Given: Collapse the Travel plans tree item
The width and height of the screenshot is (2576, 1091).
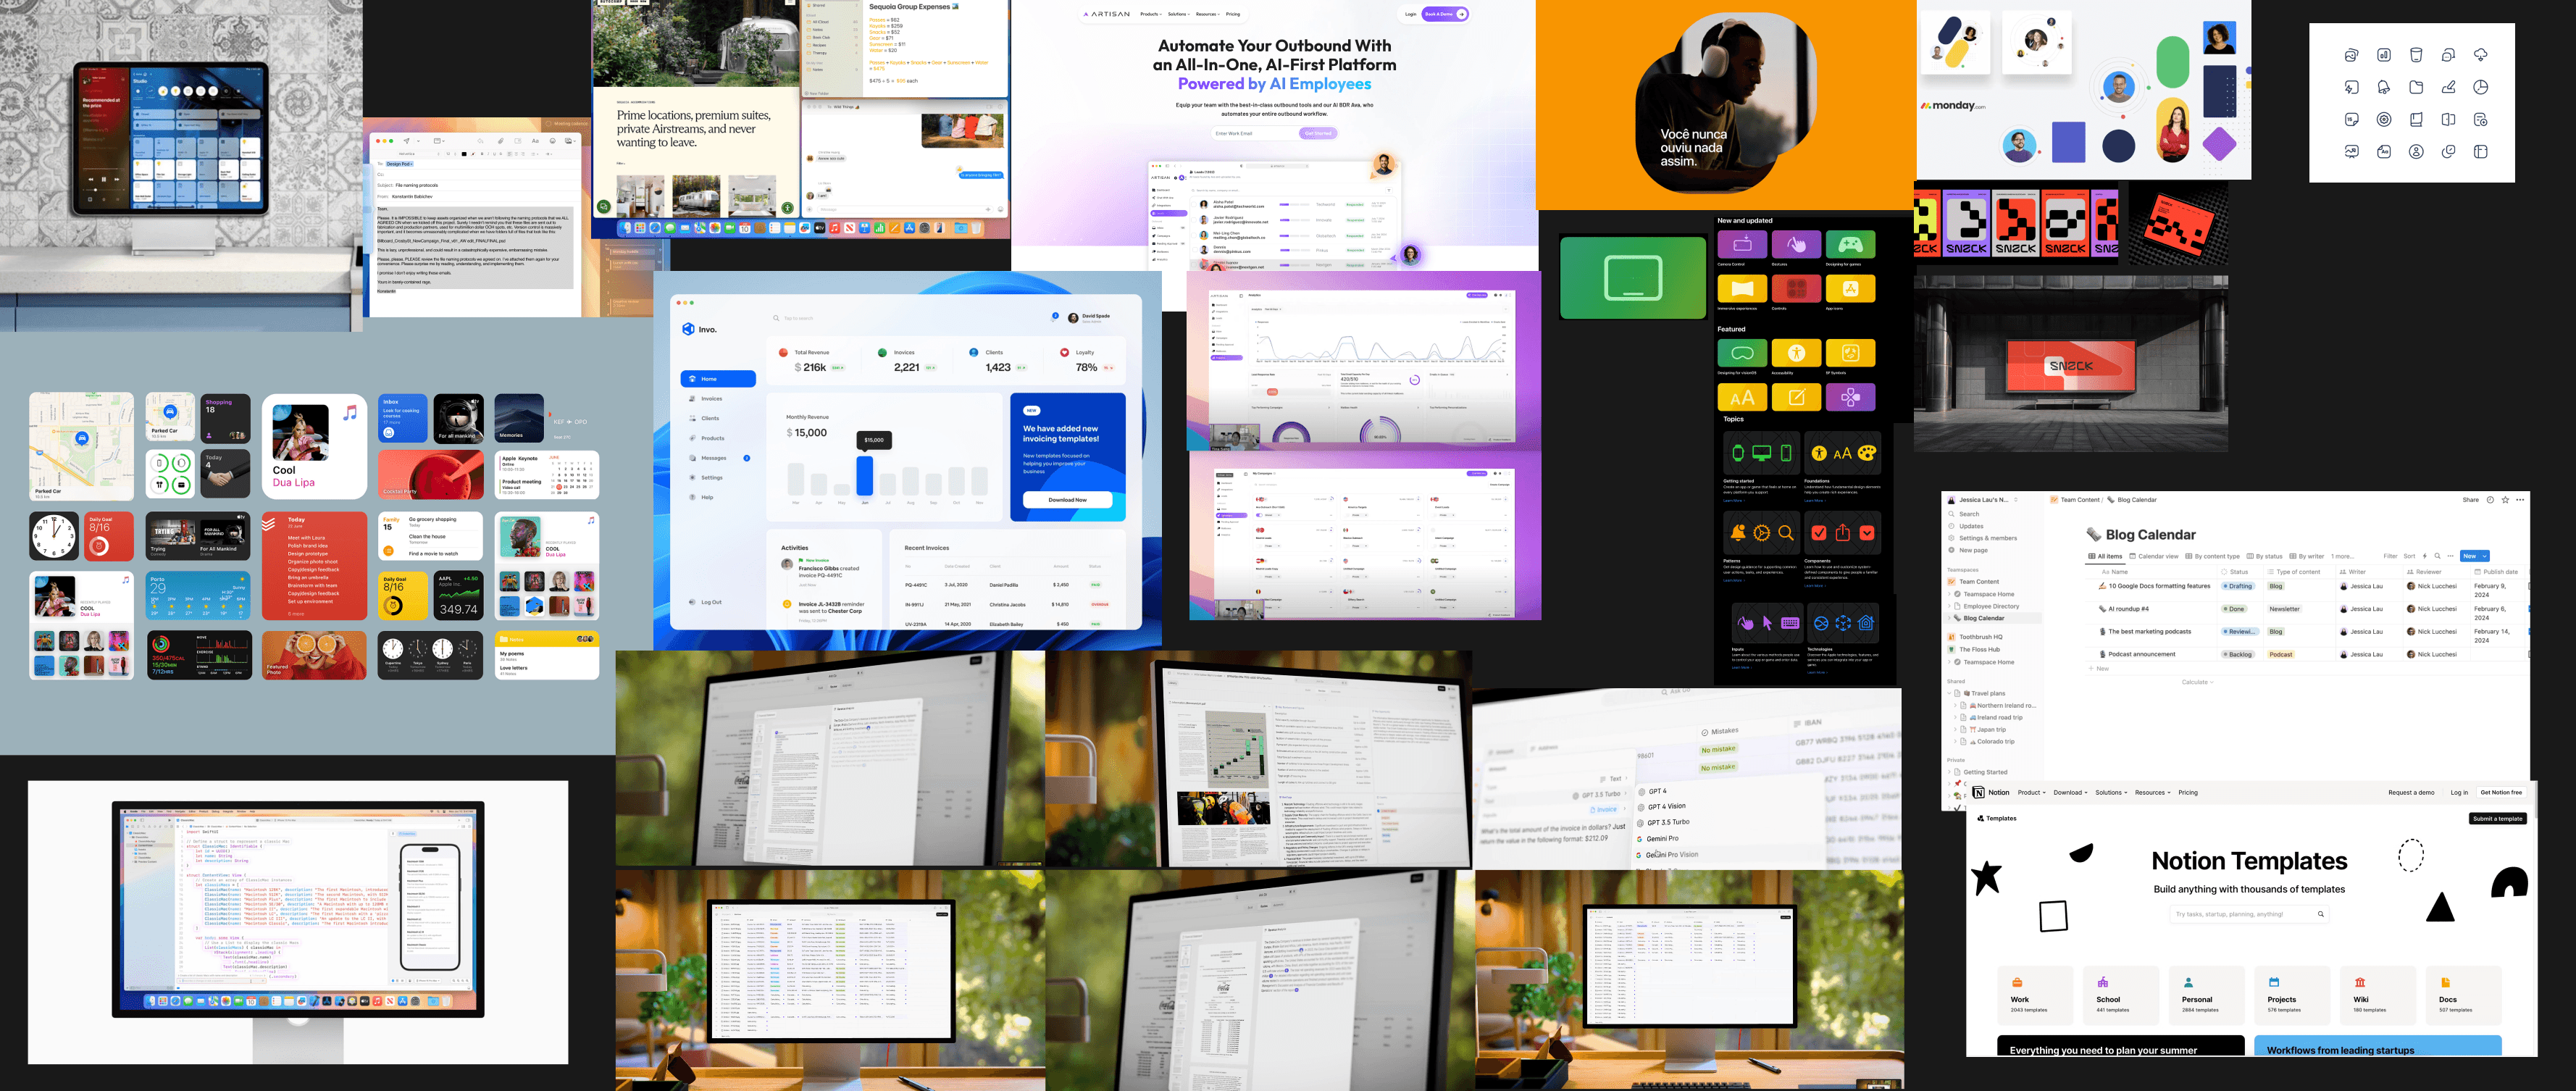Looking at the screenshot, I should point(1947,693).
